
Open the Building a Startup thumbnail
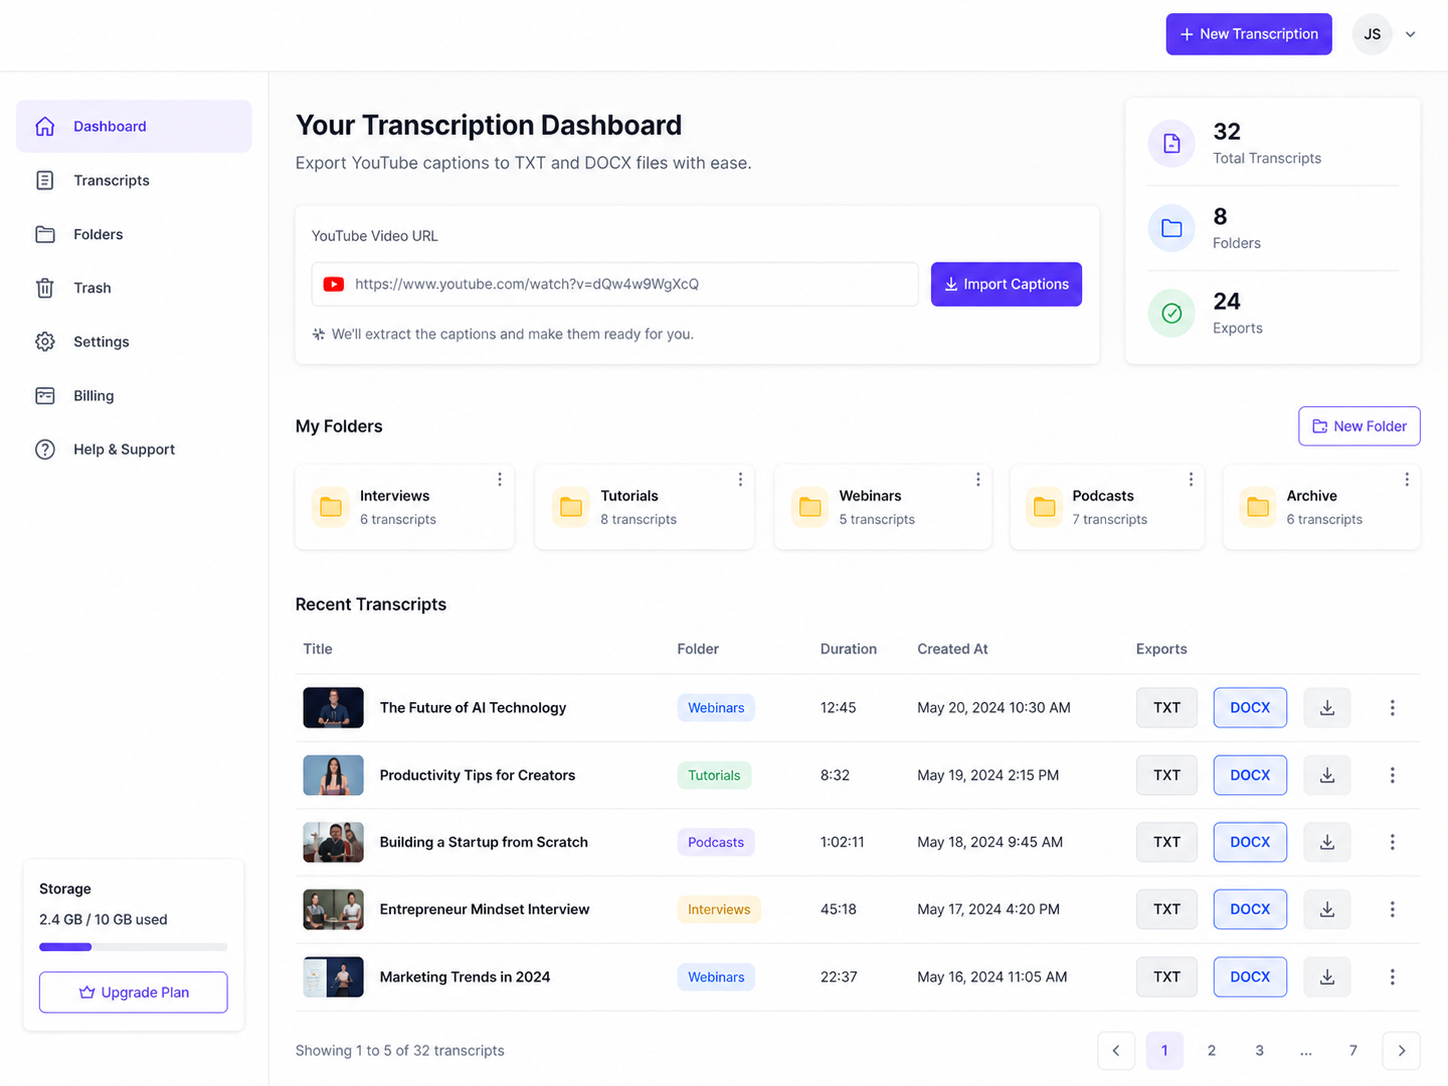[333, 842]
